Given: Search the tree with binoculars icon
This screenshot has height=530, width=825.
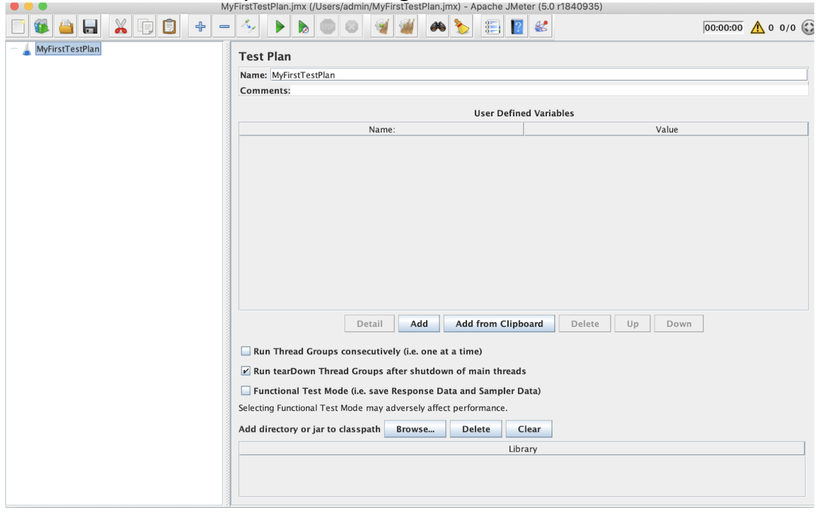Looking at the screenshot, I should pos(438,27).
